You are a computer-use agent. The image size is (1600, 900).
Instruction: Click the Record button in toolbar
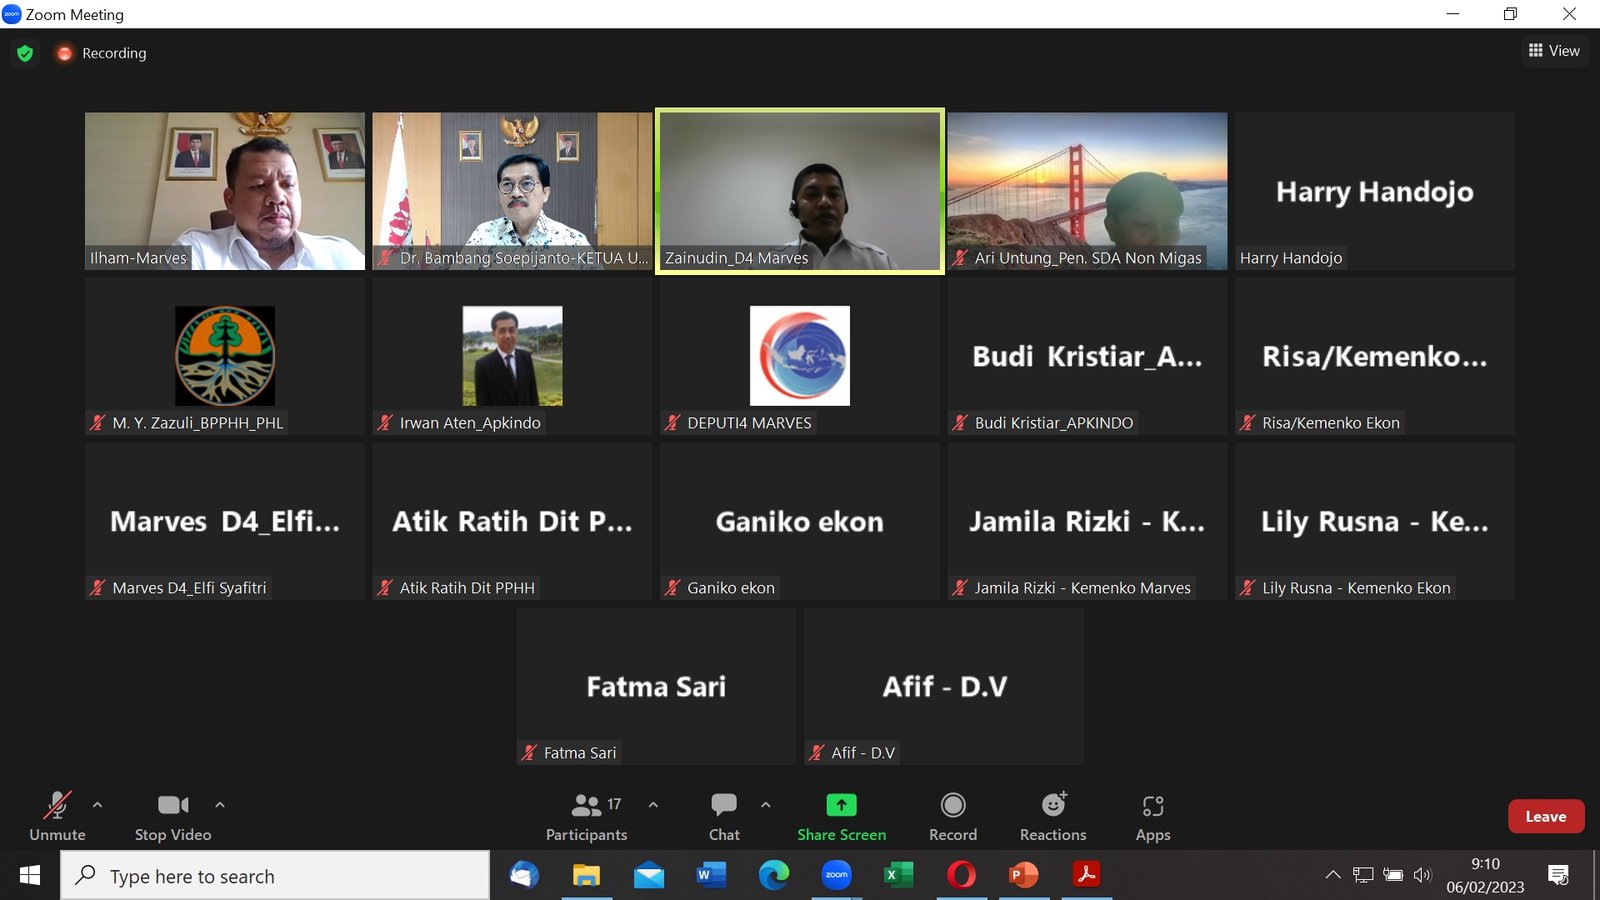click(x=953, y=817)
